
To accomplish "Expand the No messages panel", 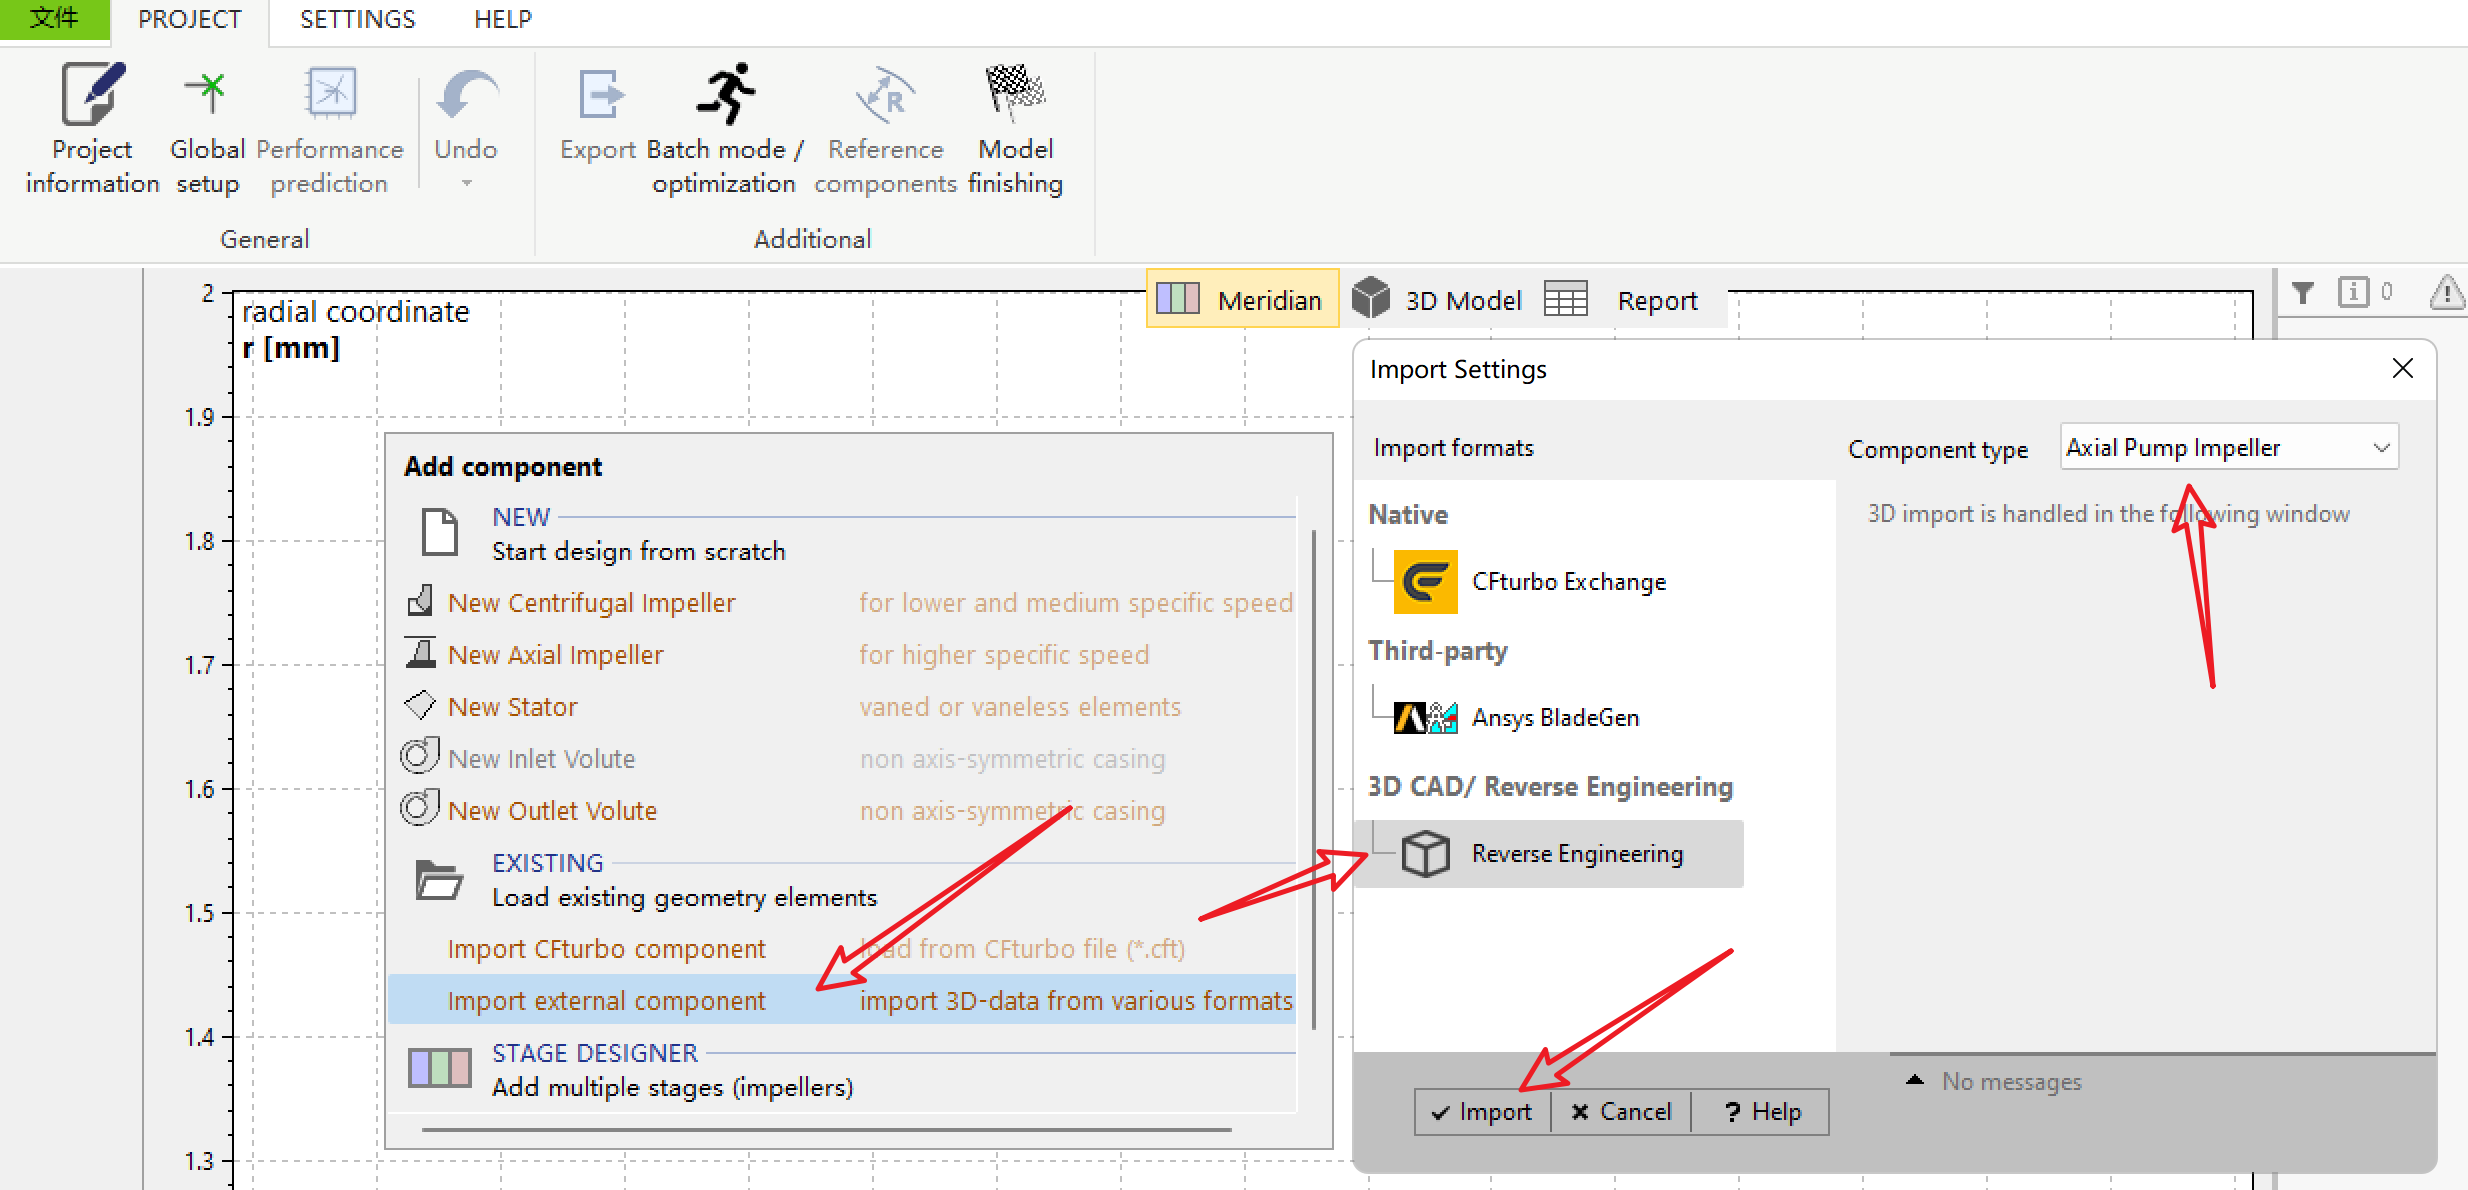I will pyautogui.click(x=1915, y=1081).
